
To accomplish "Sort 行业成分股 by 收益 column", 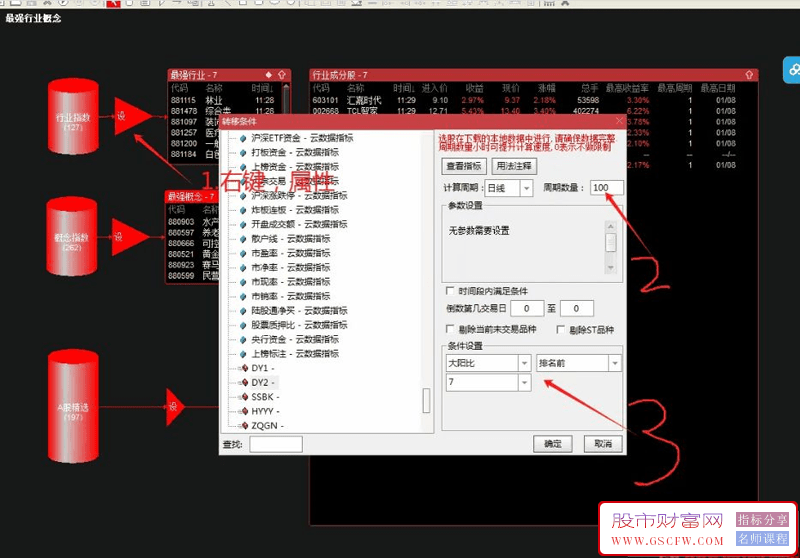I will pos(474,88).
